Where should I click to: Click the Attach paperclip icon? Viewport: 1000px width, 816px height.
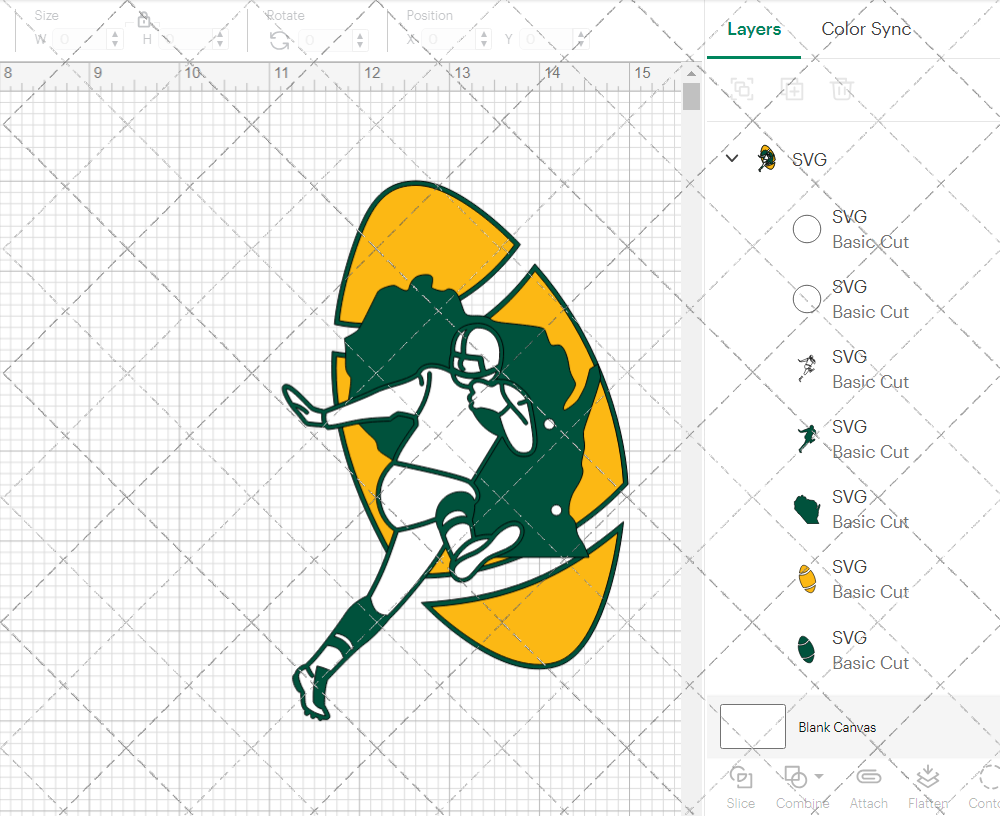tap(869, 776)
